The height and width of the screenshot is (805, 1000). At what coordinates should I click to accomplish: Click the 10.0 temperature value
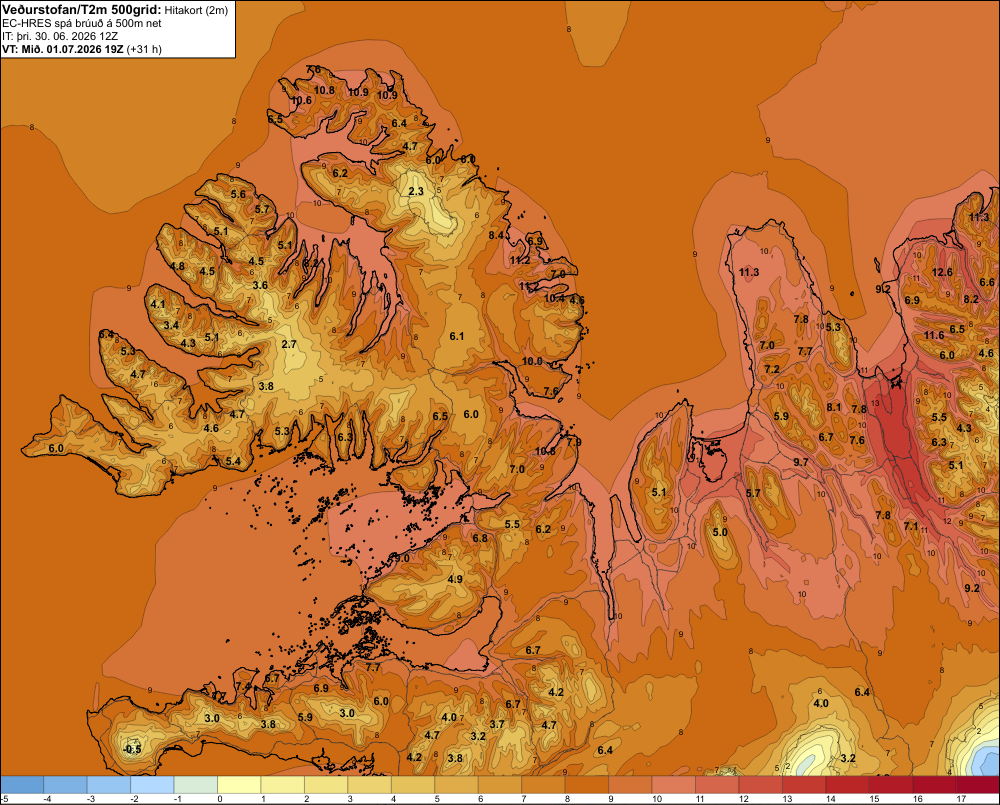tap(533, 361)
